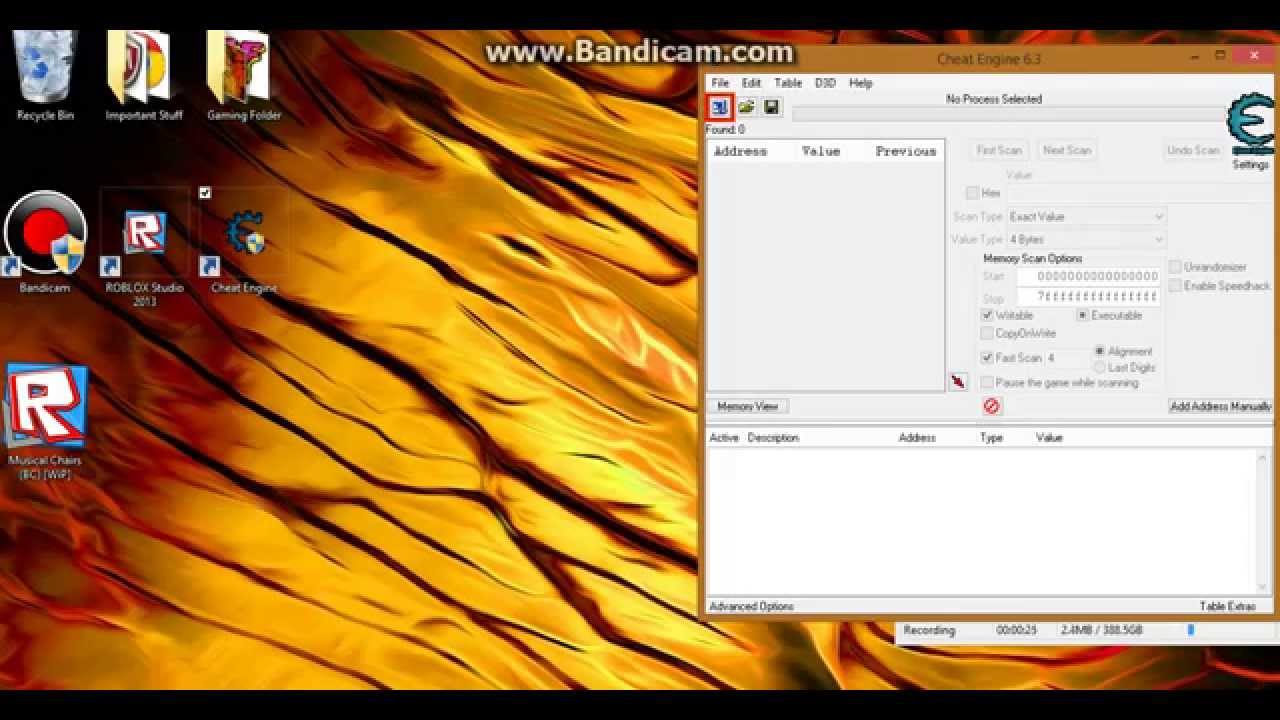Select the Important Stuff folder icon
The image size is (1280, 720).
(144, 76)
